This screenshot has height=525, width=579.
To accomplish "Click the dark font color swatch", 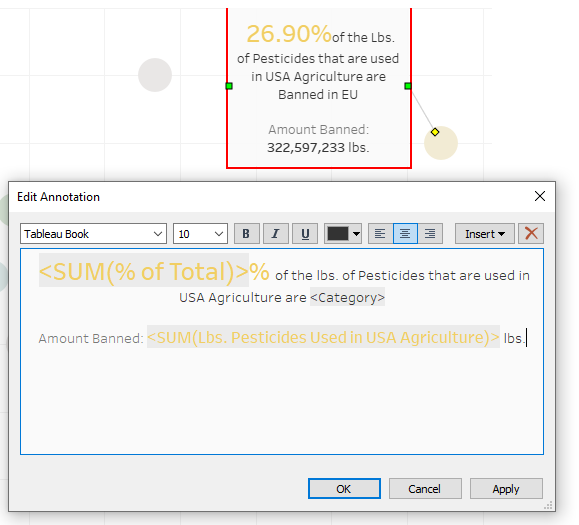I will pos(338,234).
